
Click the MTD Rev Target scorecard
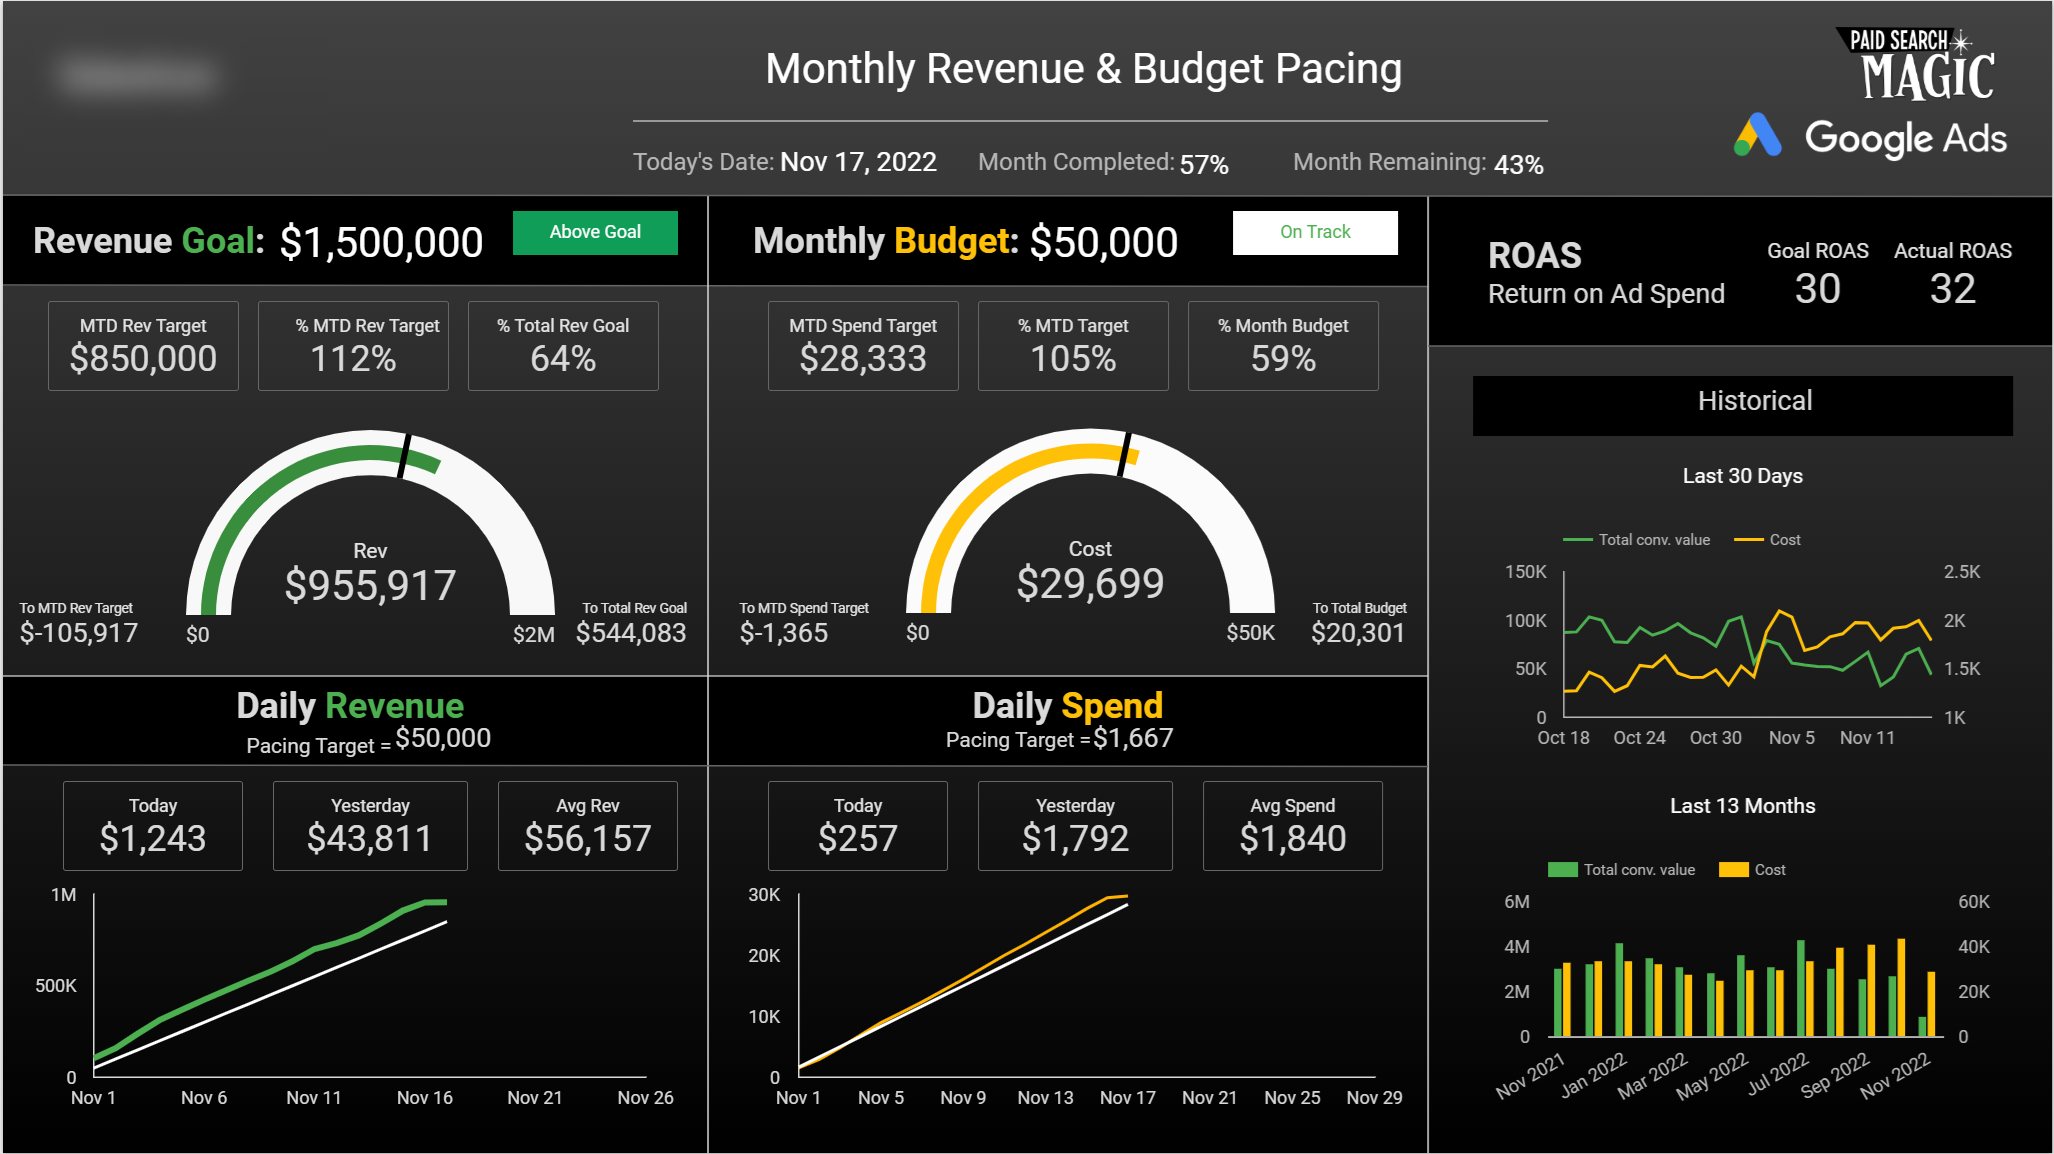pyautogui.click(x=143, y=346)
